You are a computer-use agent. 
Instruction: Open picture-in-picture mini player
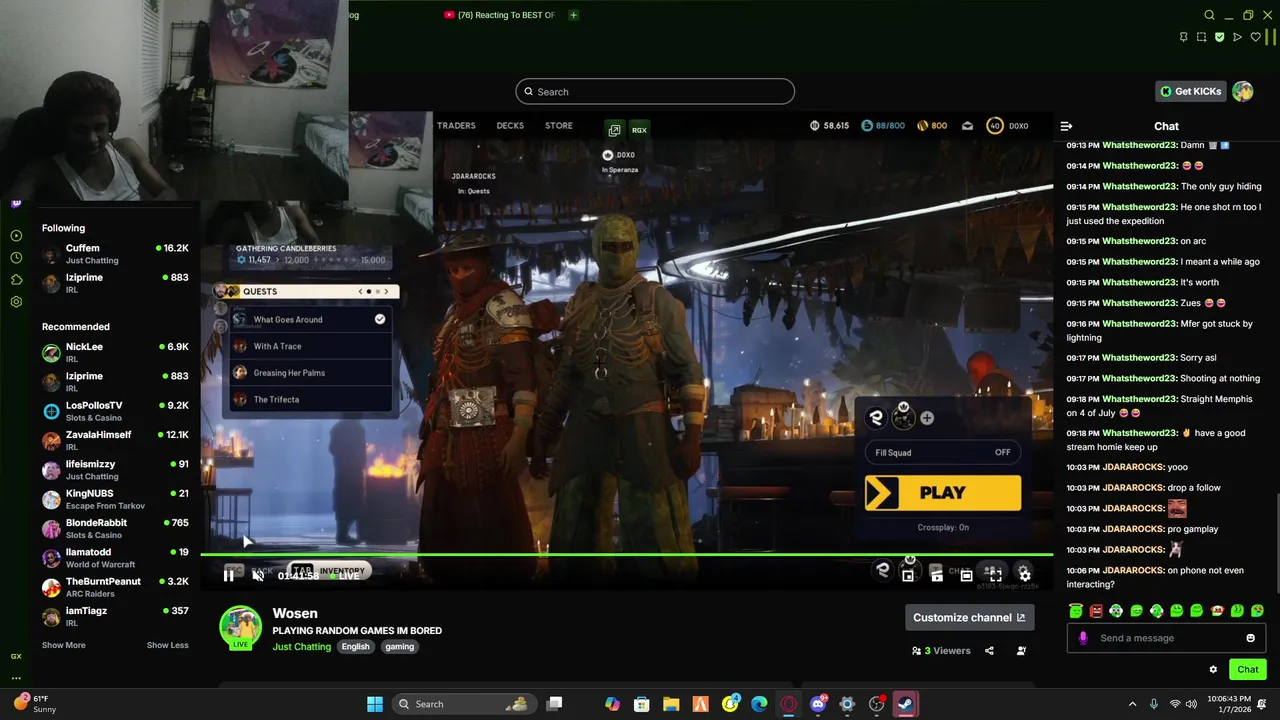908,575
